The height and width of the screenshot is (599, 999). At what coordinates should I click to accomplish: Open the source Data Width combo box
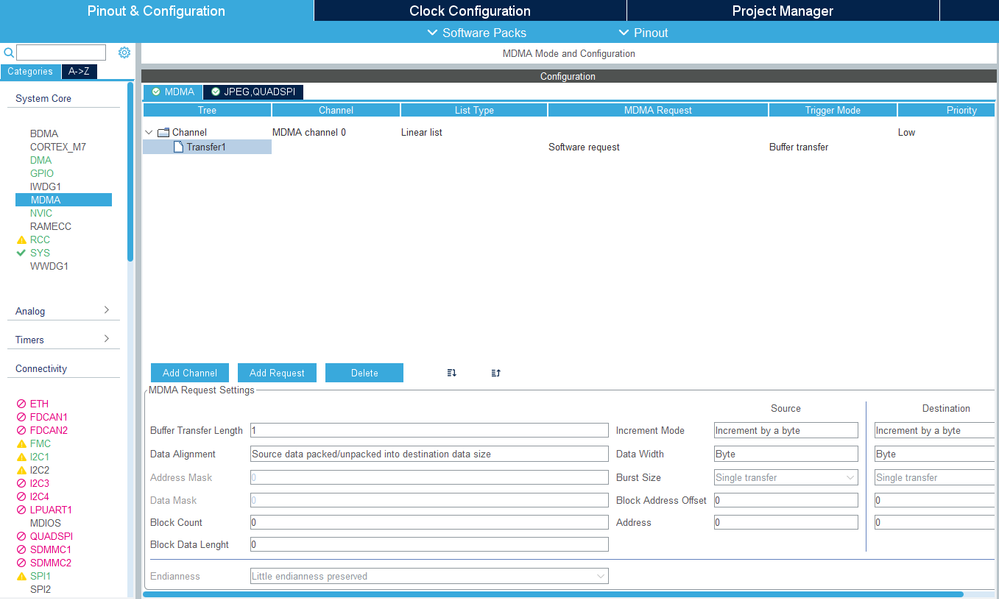click(786, 454)
